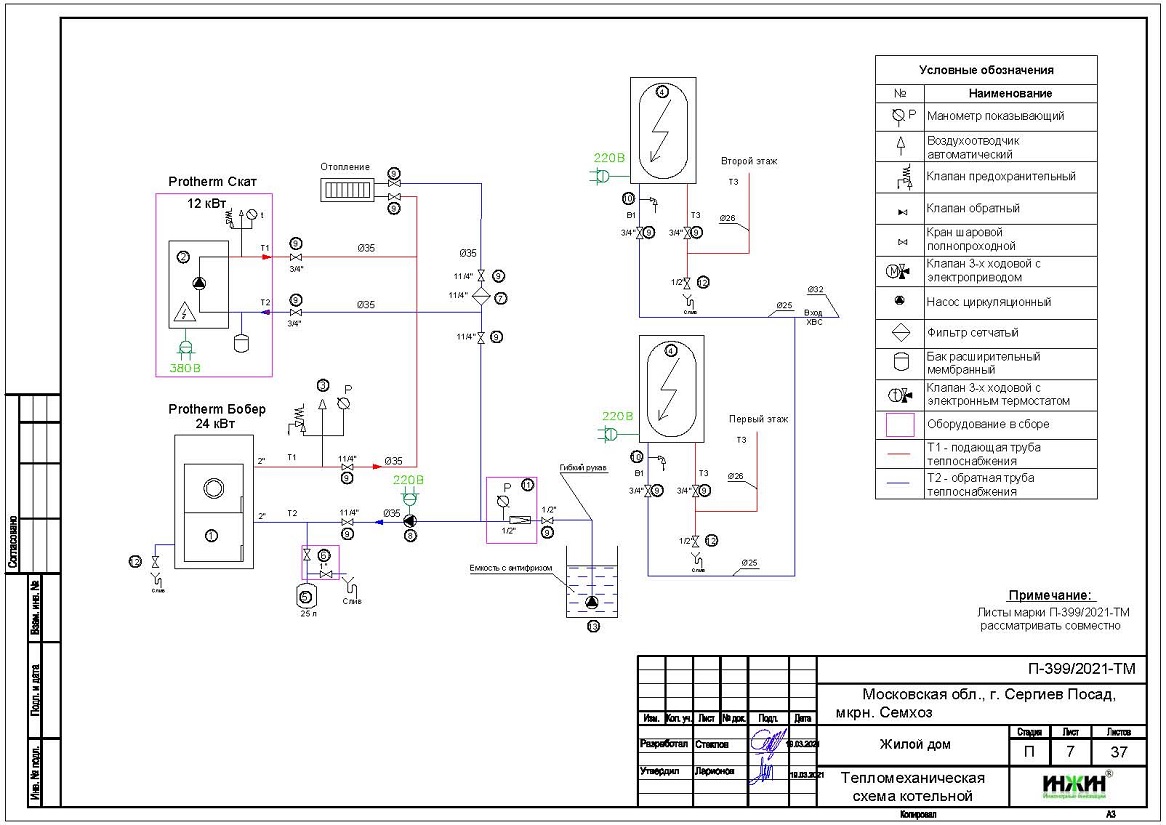
Task: Select the Второй этаж label
Action: click(748, 161)
